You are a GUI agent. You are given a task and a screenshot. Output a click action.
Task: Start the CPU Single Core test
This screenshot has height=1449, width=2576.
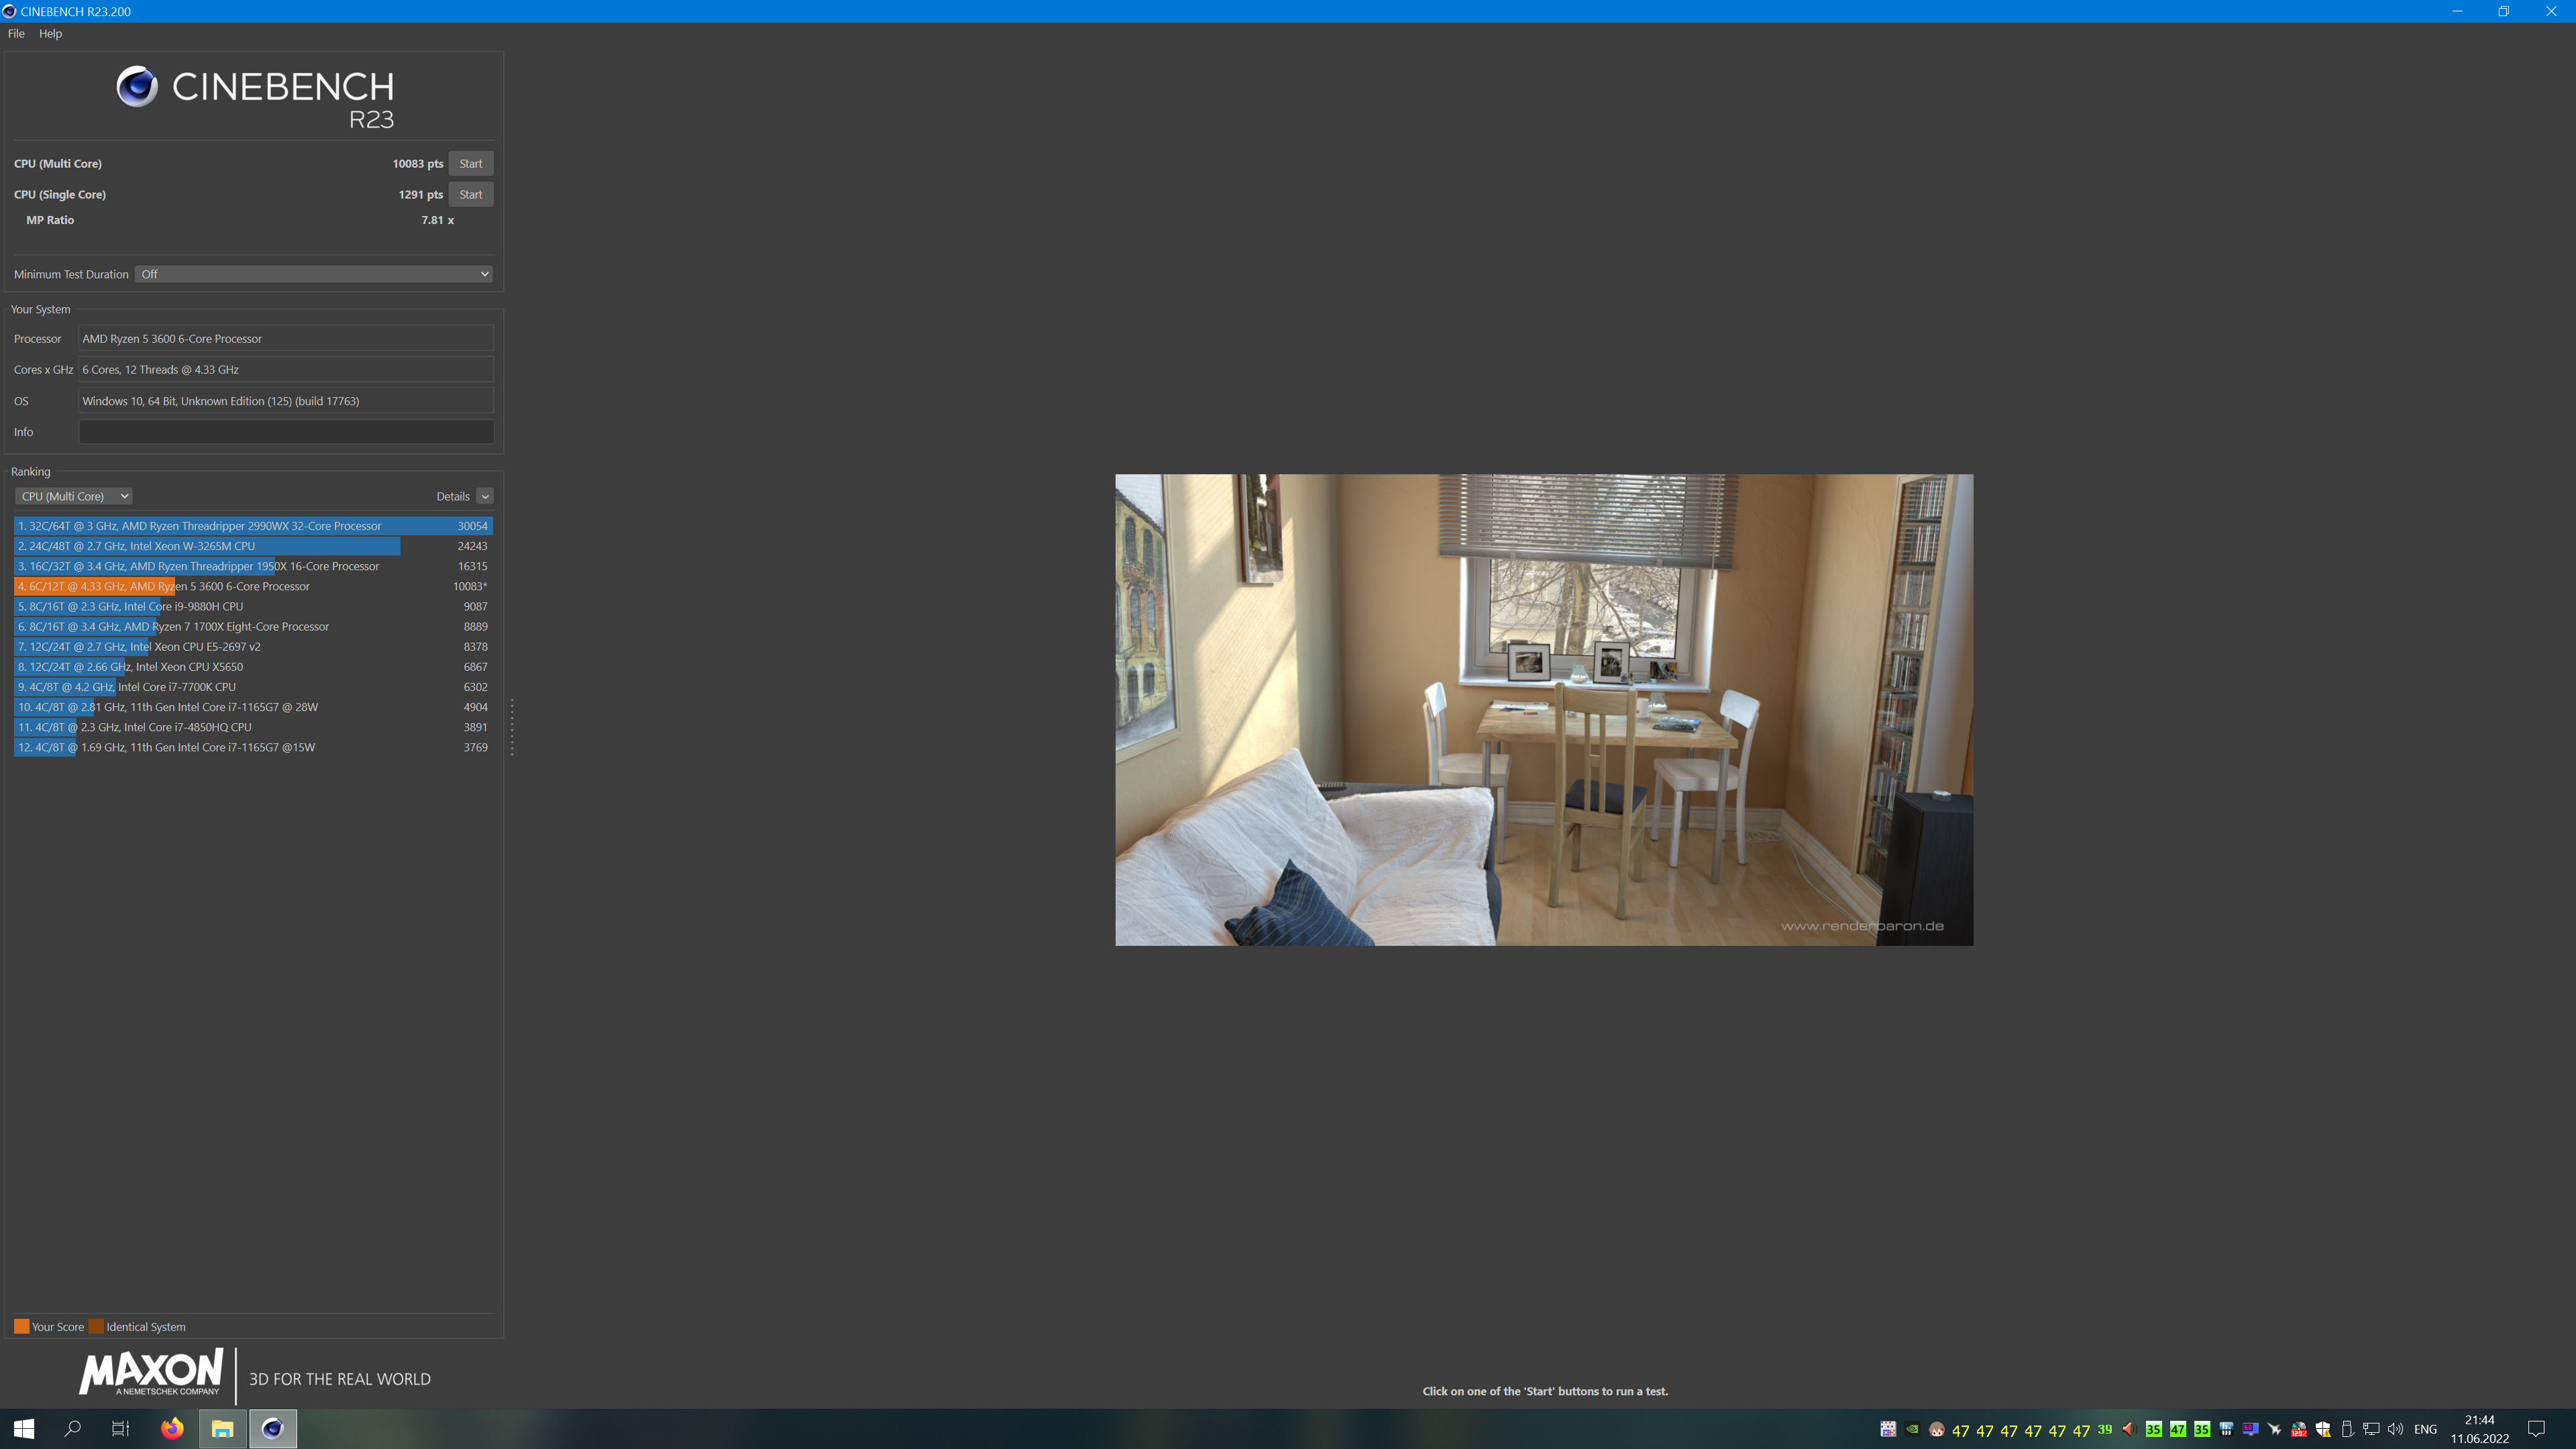click(470, 195)
